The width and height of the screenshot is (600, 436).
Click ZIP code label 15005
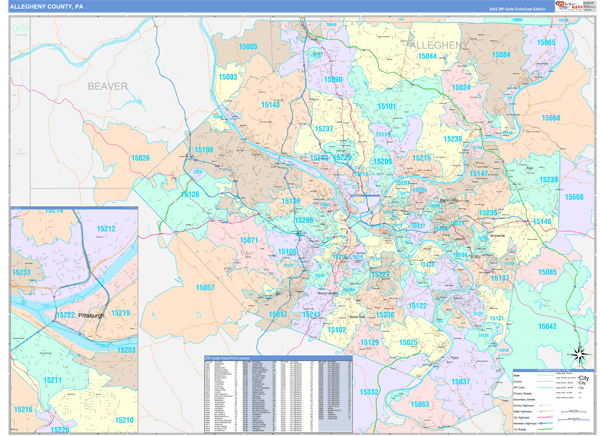[248, 47]
